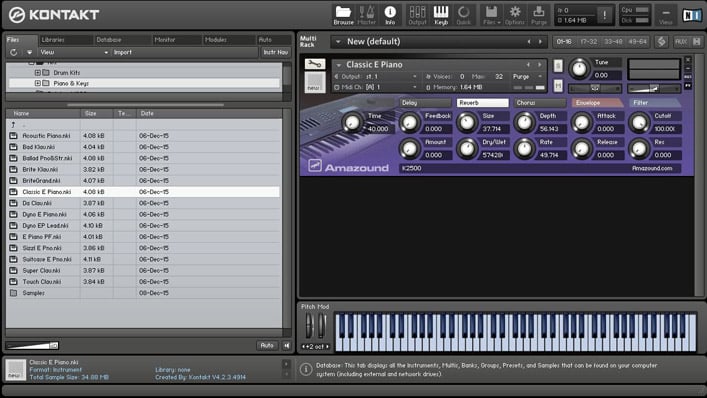Click the preview playback rewind icon
Viewport: 707px width, 398px height.
(x=286, y=346)
